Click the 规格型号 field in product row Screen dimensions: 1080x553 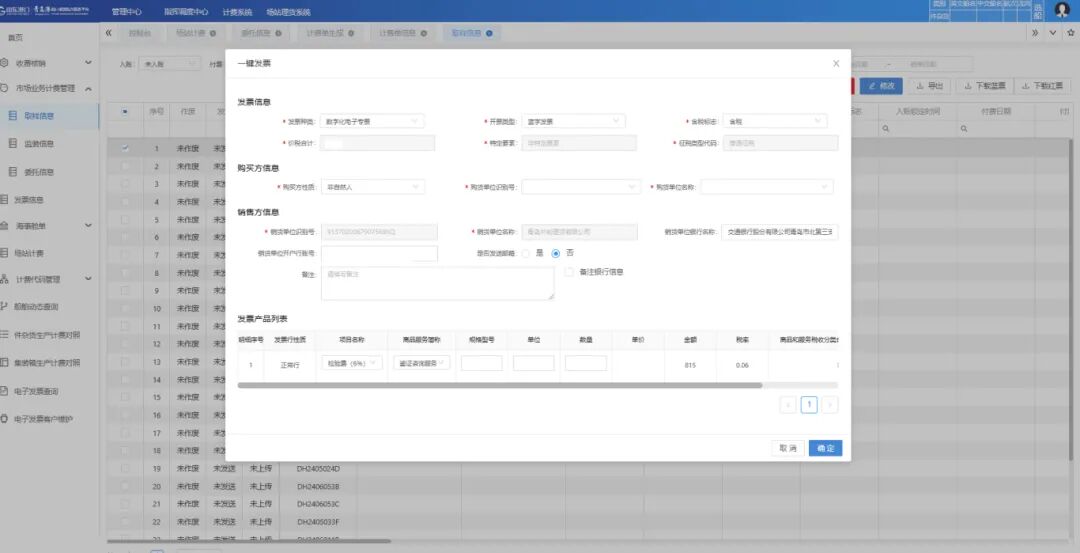click(481, 363)
